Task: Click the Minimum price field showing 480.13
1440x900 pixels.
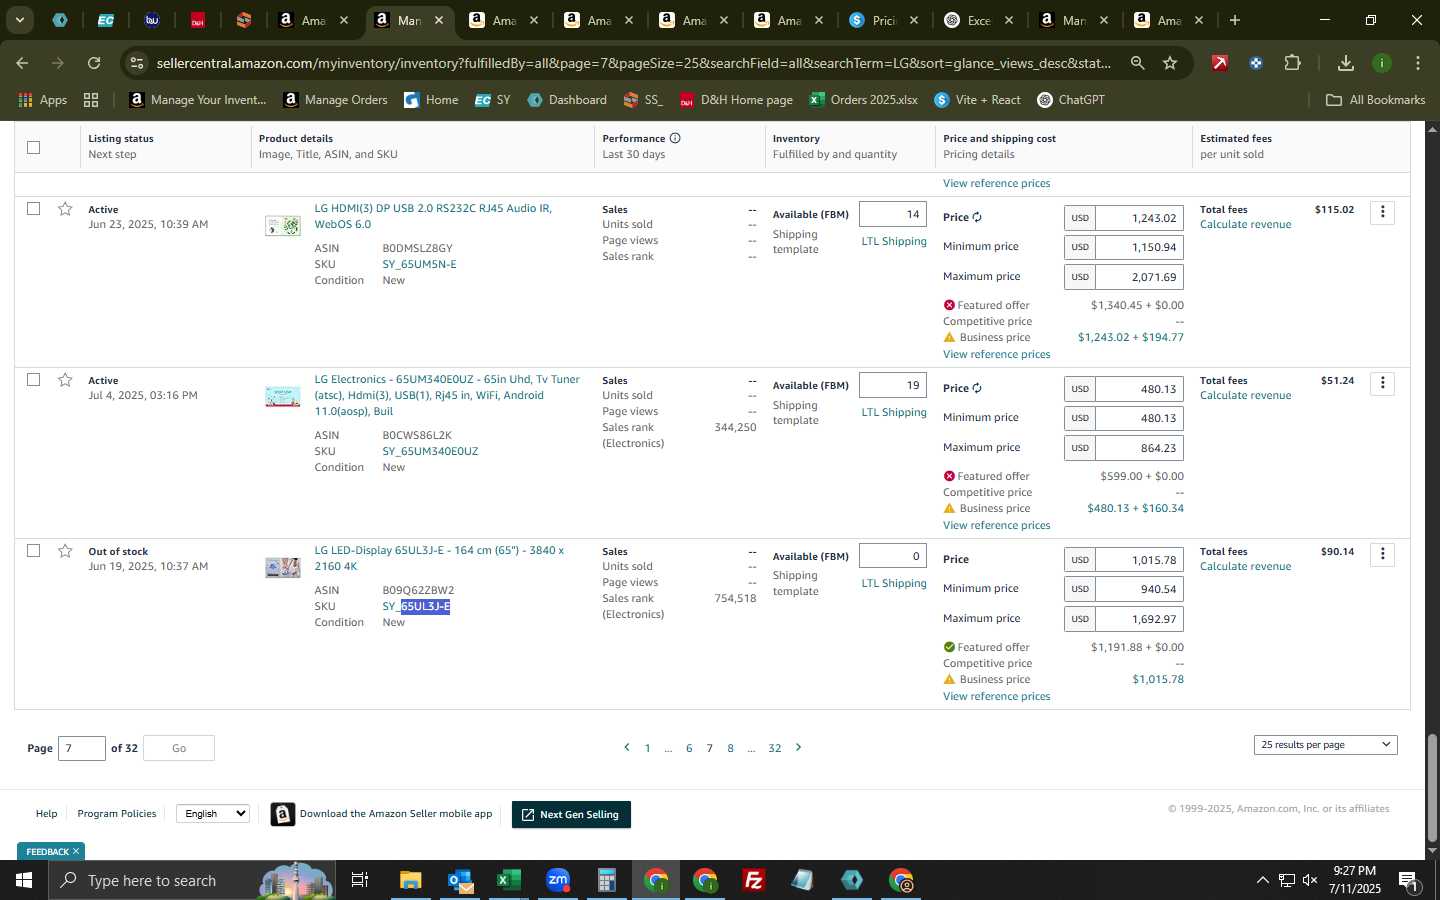Action: click(x=1139, y=418)
